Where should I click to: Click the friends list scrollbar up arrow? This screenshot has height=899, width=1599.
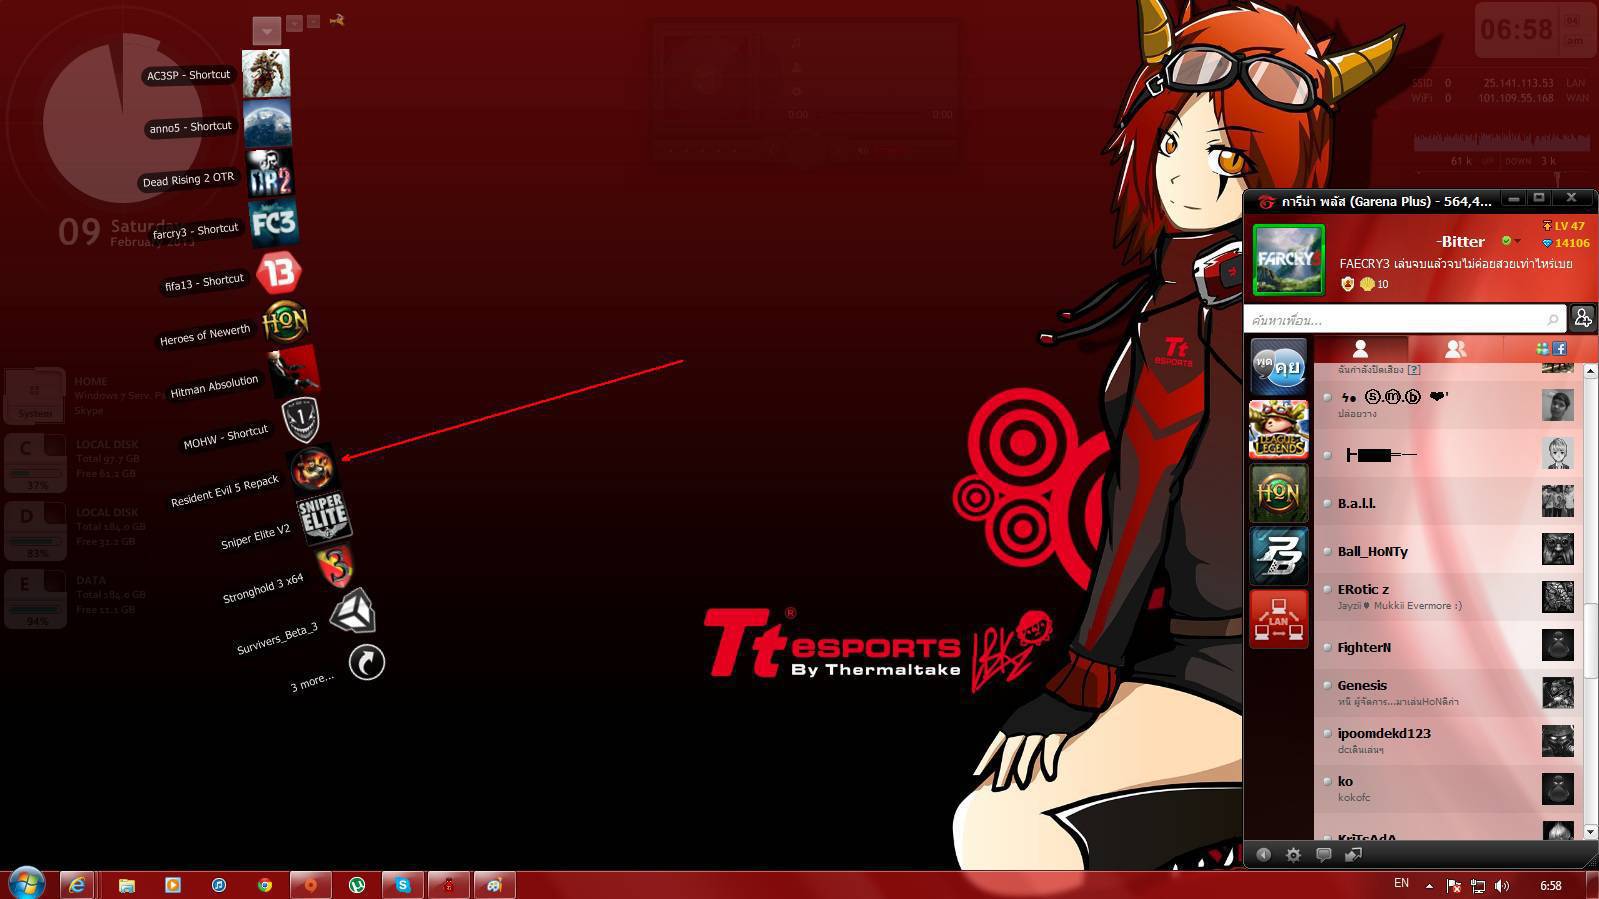pos(1590,371)
